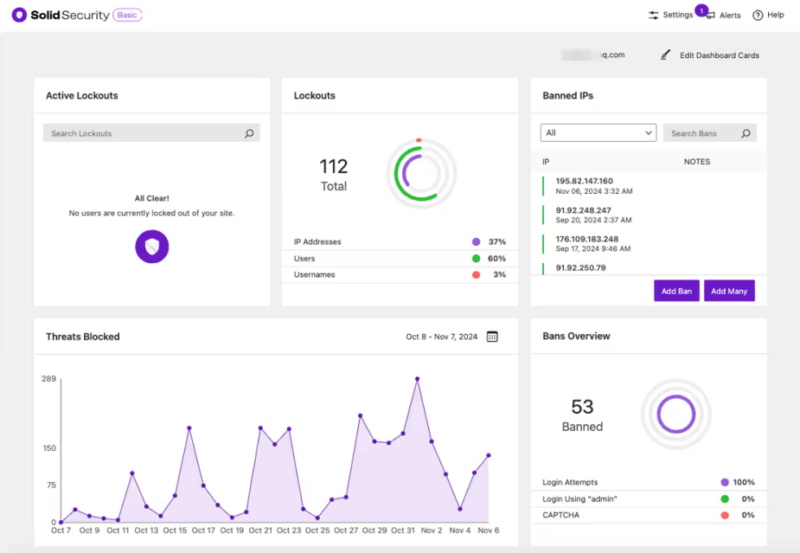Image resolution: width=800 pixels, height=553 pixels.
Task: Click the blurred site domain name
Action: 593,55
